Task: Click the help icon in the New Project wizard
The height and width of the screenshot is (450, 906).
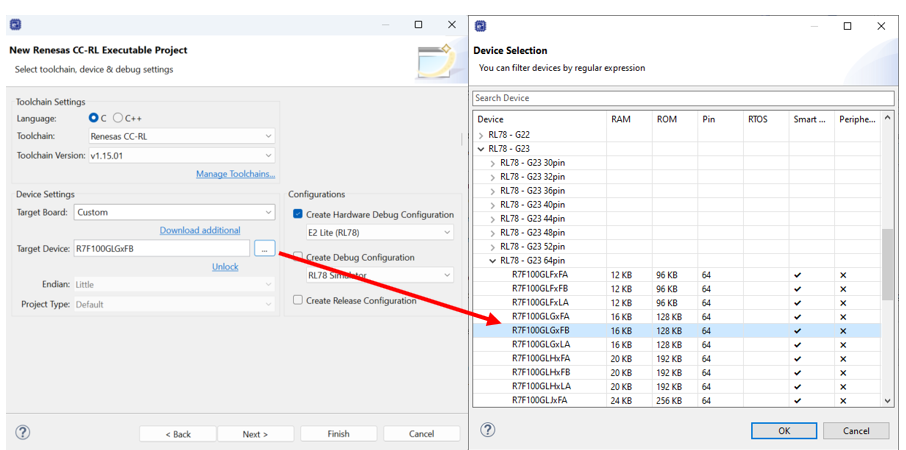Action: coord(23,432)
